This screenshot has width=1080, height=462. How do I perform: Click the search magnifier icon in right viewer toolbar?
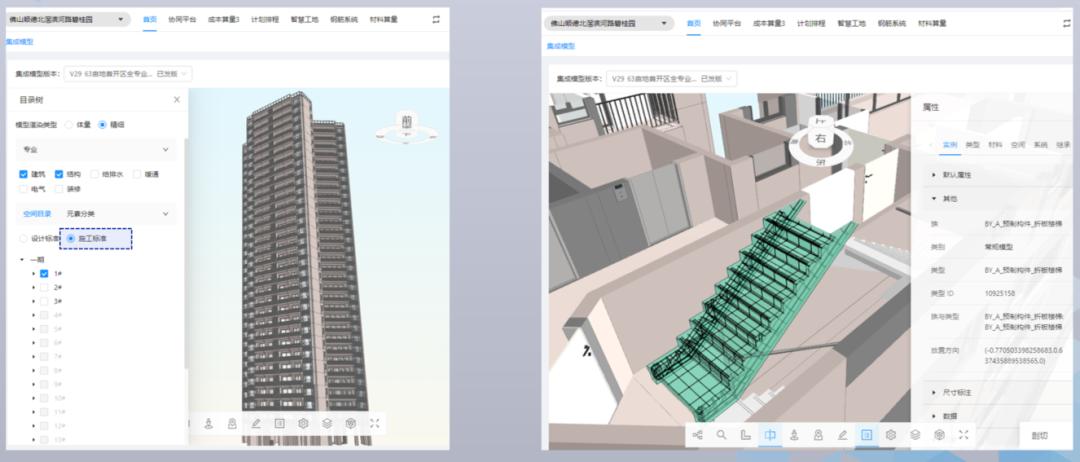(722, 435)
